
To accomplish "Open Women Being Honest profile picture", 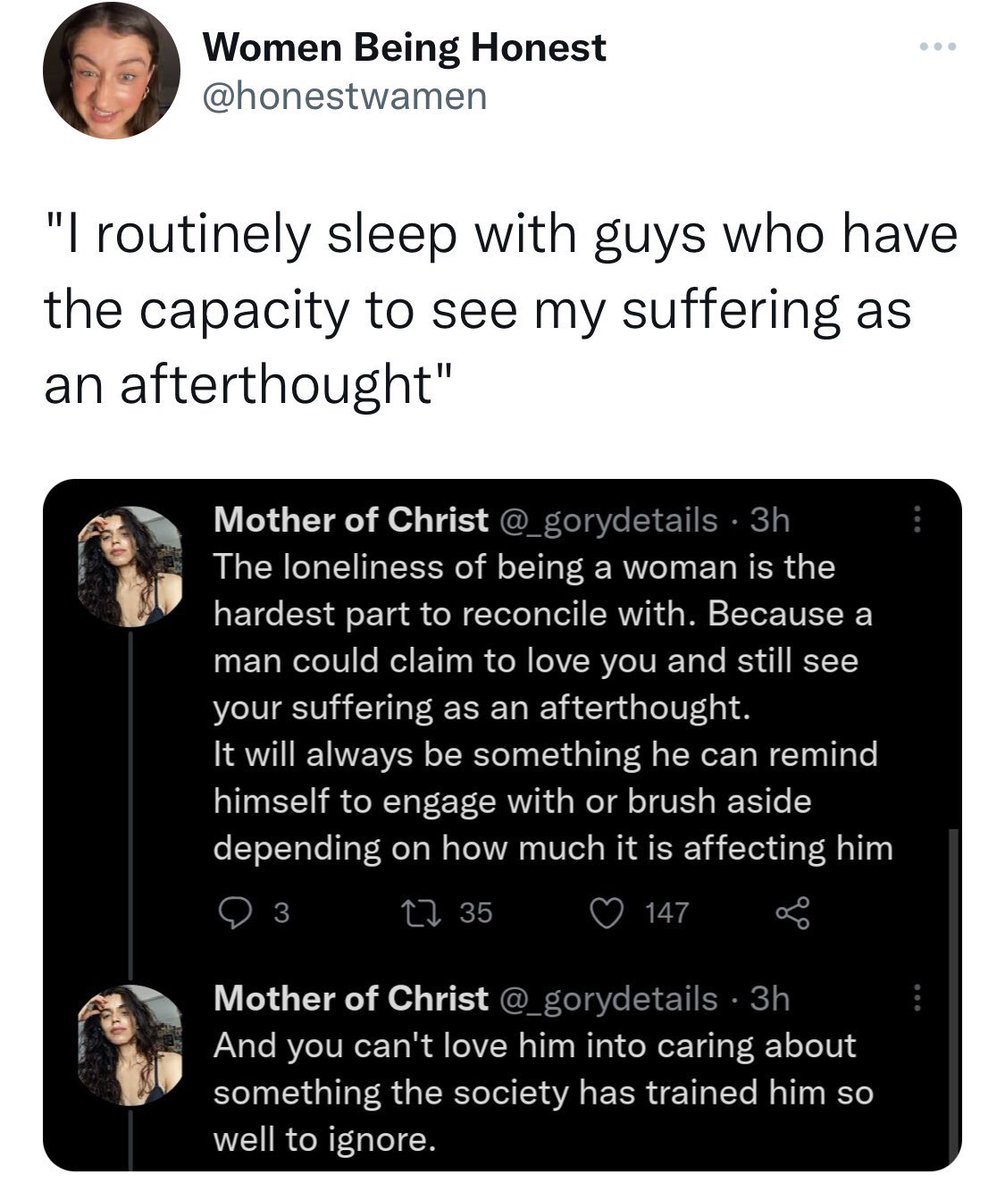I will (111, 69).
